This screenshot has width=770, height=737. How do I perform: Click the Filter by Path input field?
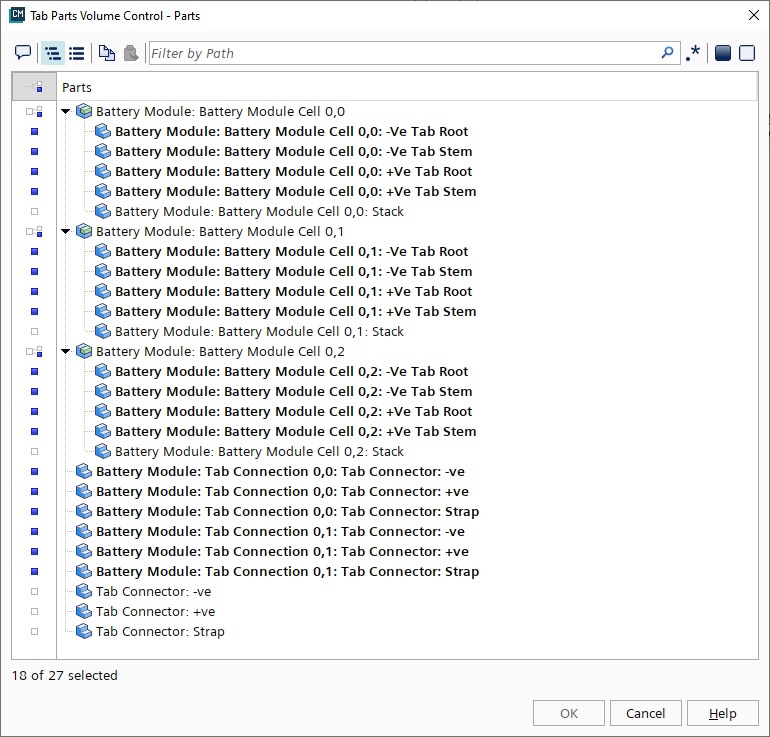click(x=400, y=53)
